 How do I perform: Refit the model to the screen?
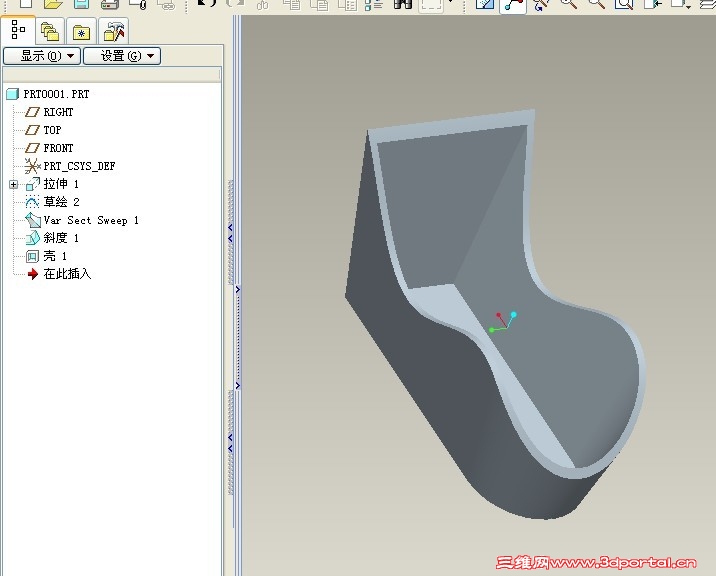[x=624, y=4]
